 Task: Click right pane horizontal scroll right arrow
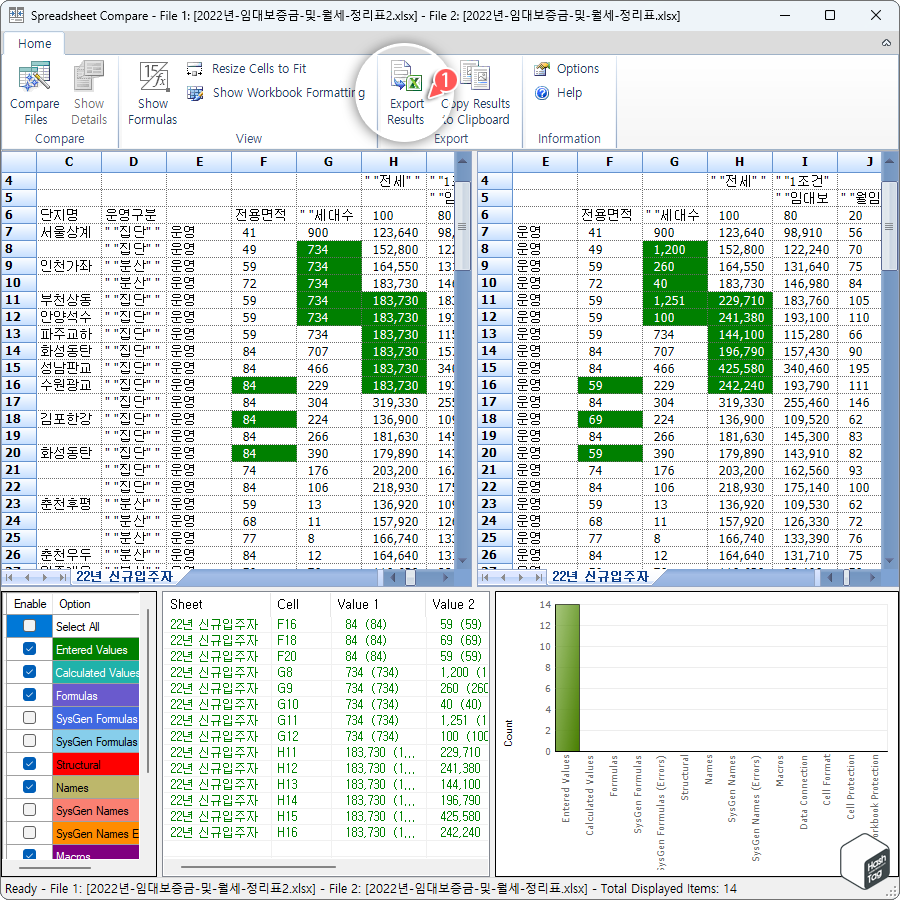[x=872, y=577]
